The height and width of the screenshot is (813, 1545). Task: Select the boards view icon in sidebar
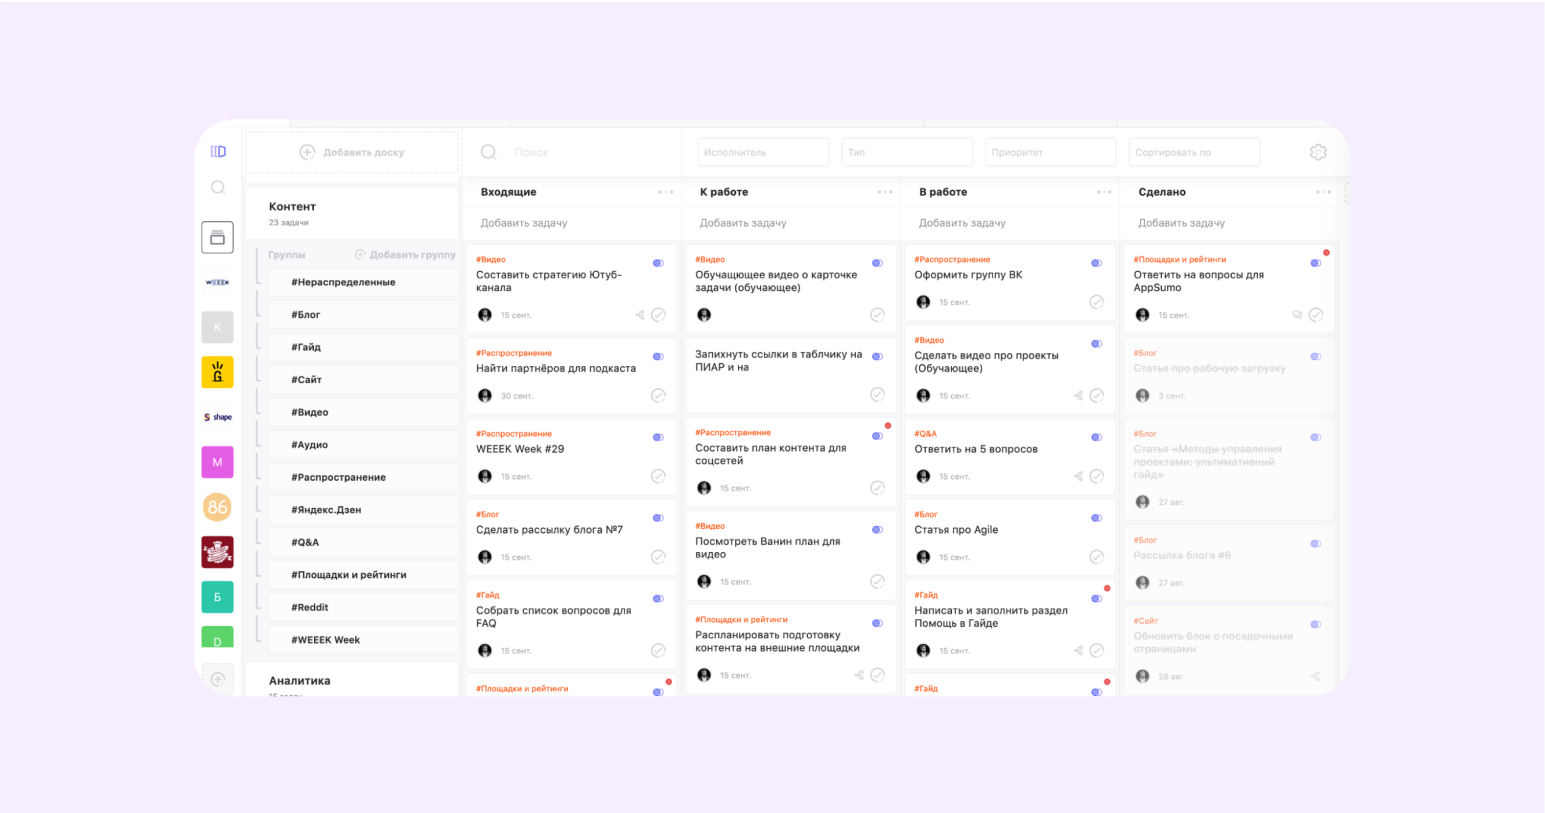point(217,237)
